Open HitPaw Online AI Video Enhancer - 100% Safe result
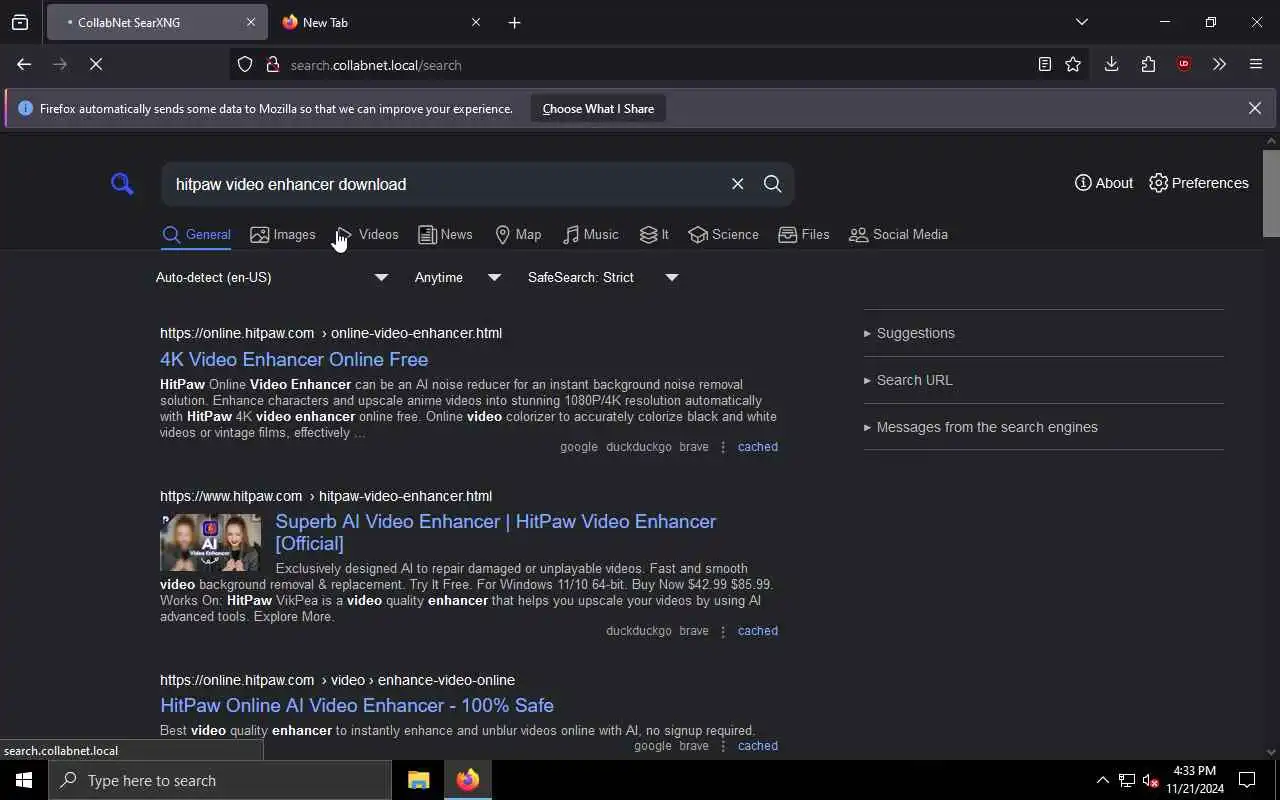Image resolution: width=1280 pixels, height=800 pixels. coord(357,705)
